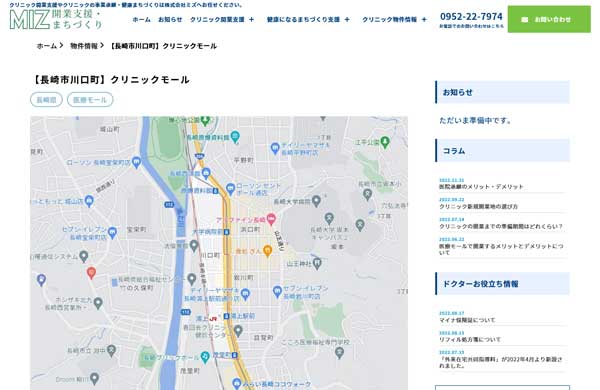The height and width of the screenshot is (390, 600).
Task: Expand the plus next to クリニック開業支援
Action: coord(251,20)
